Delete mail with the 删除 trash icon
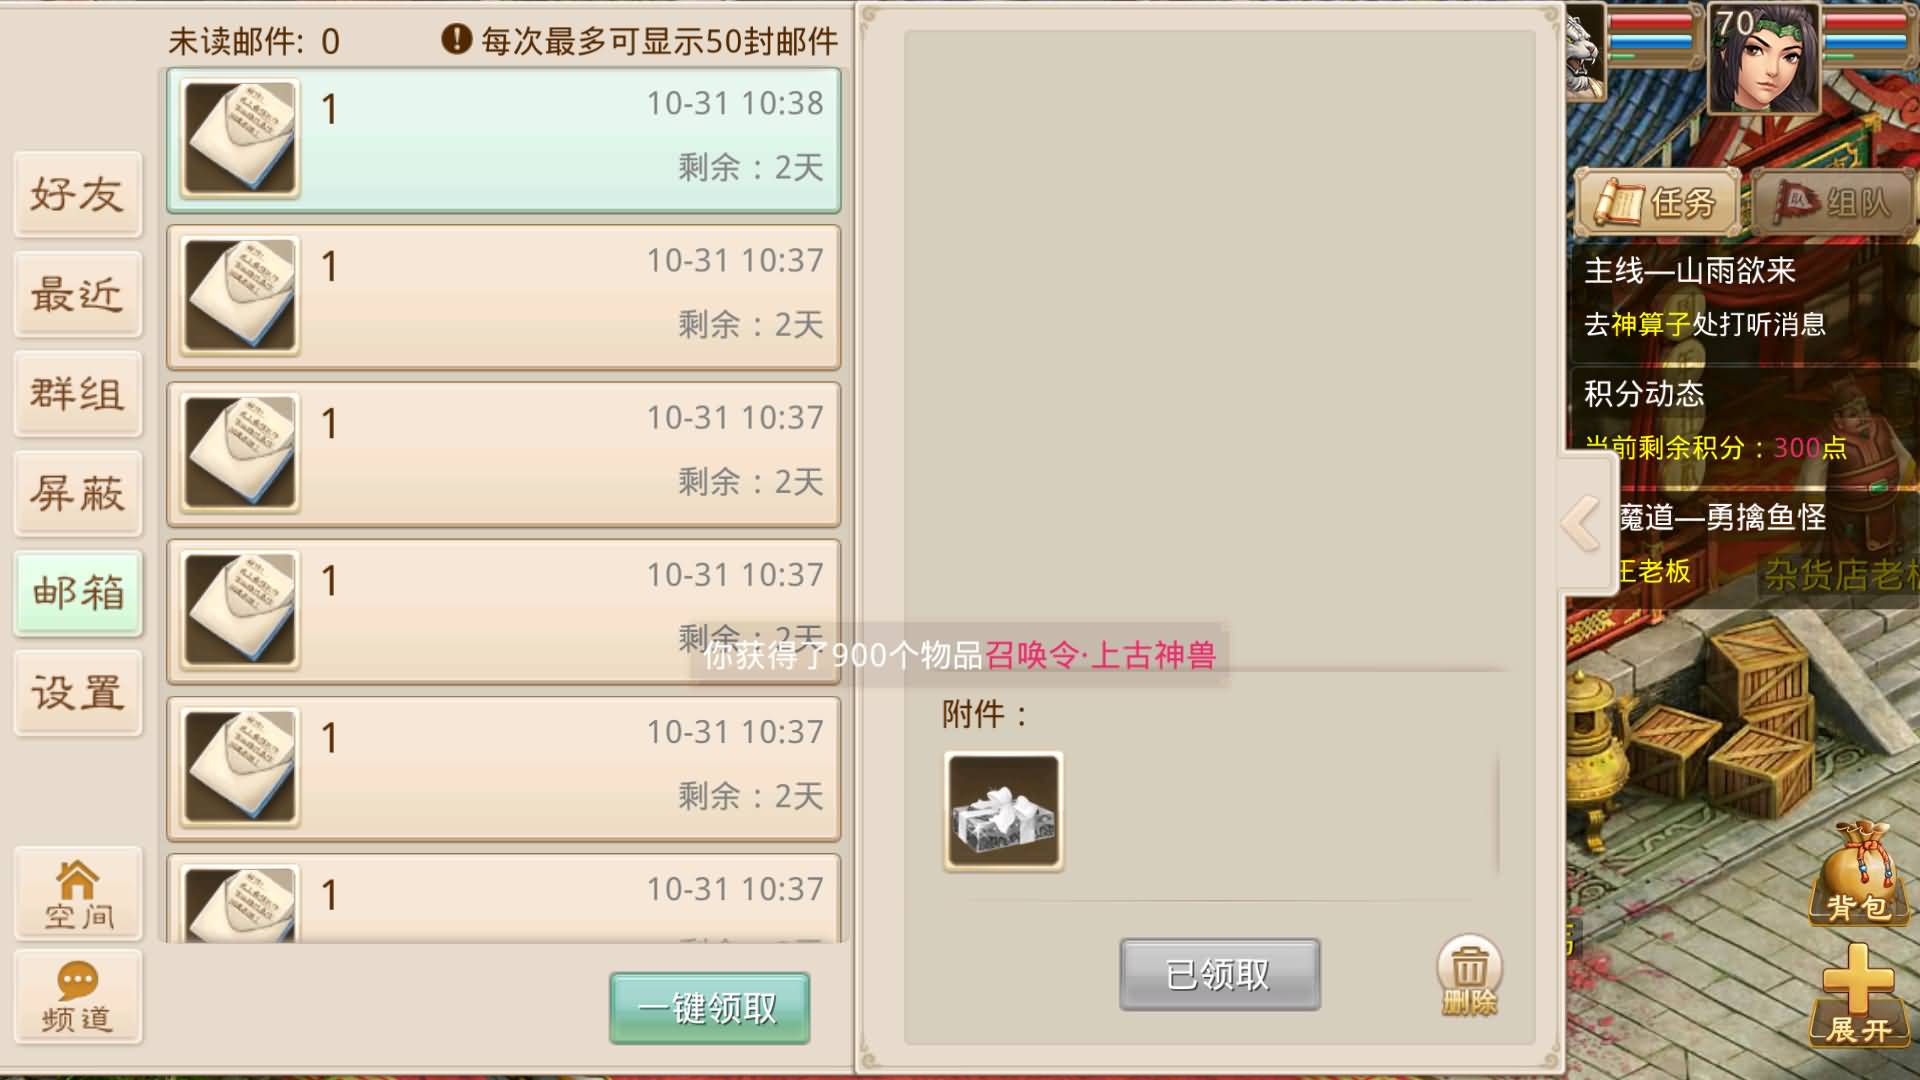 (x=1469, y=976)
